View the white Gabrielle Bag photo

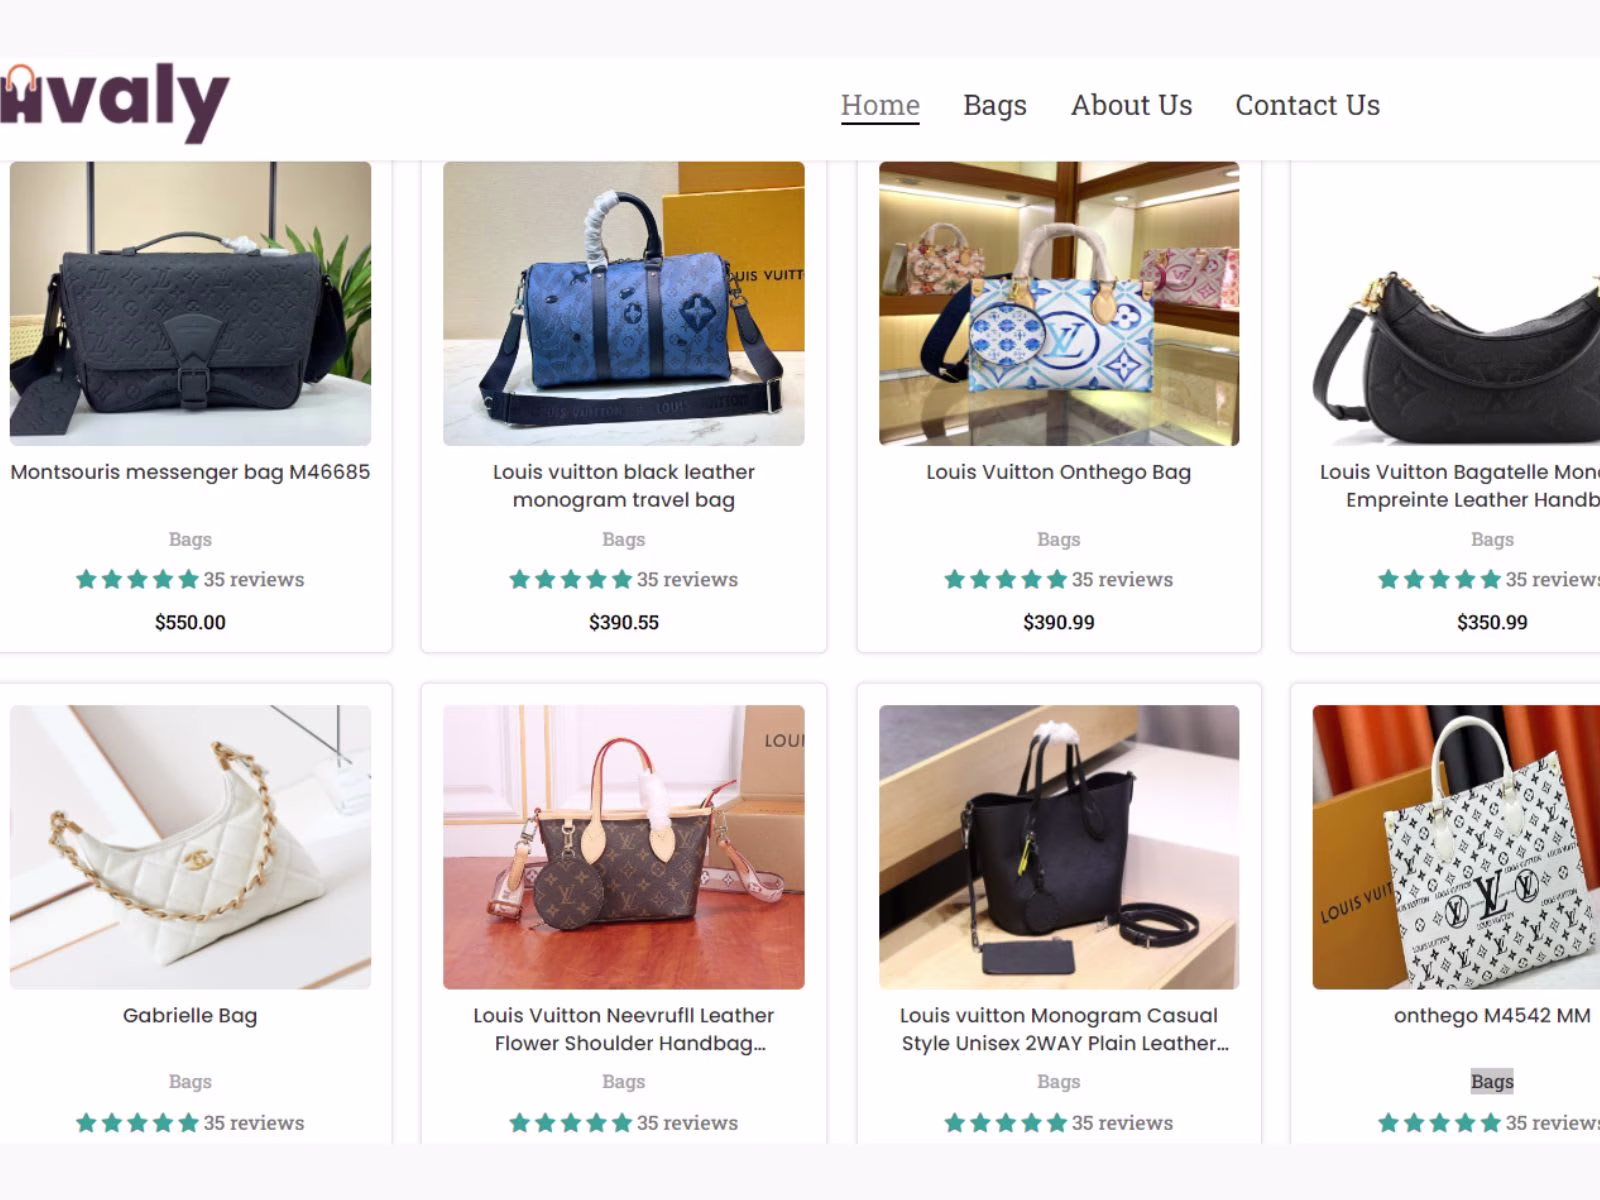(190, 847)
